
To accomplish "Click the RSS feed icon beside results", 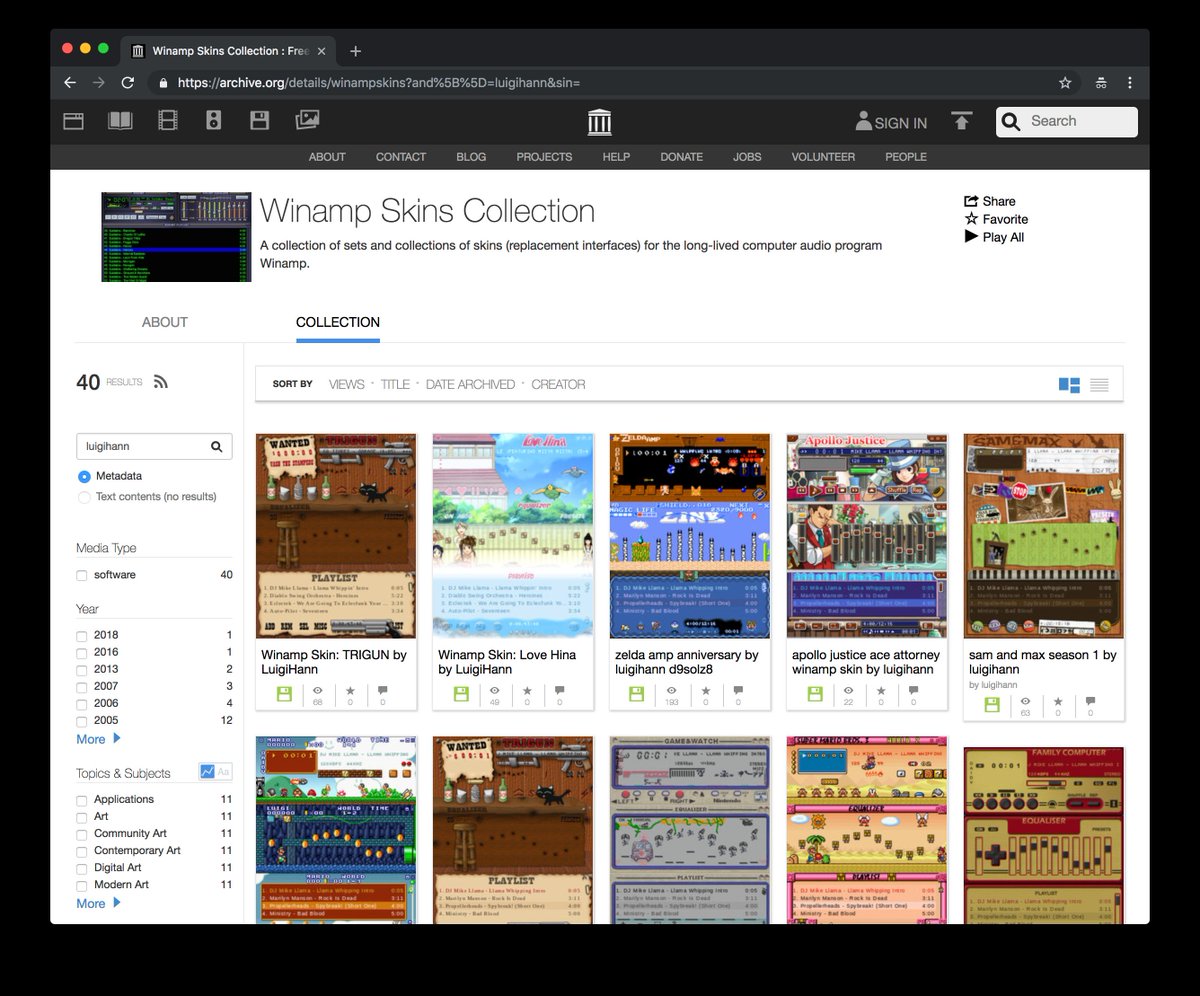I will tap(161, 381).
